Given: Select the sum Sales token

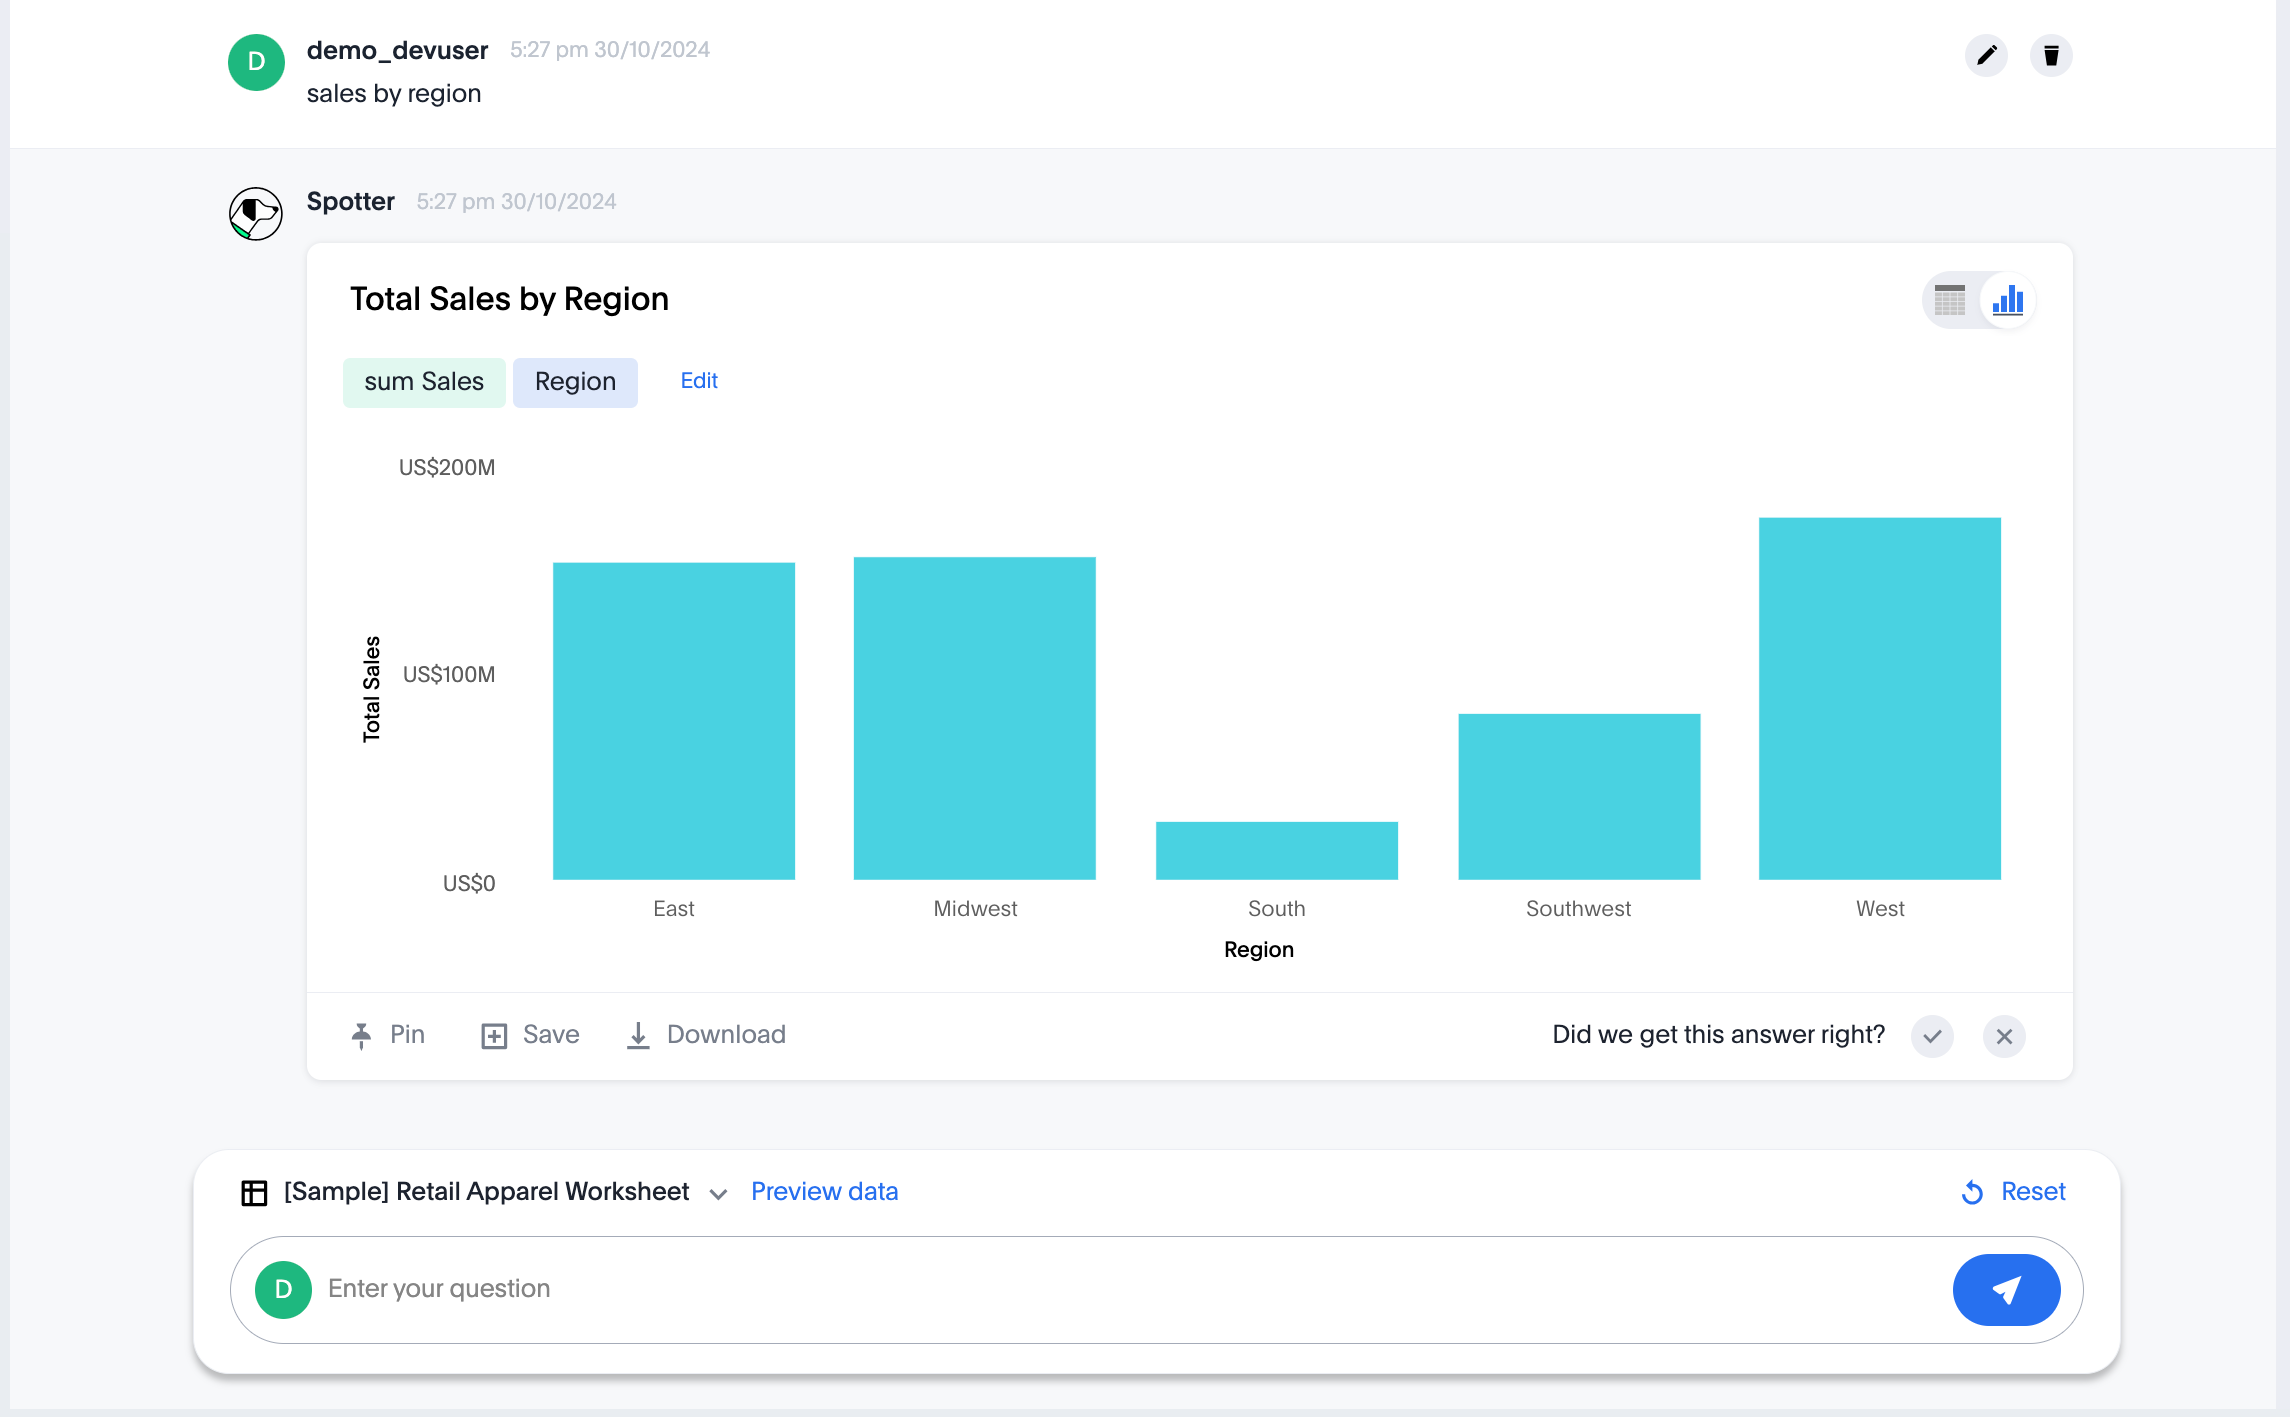Looking at the screenshot, I should click(x=424, y=382).
